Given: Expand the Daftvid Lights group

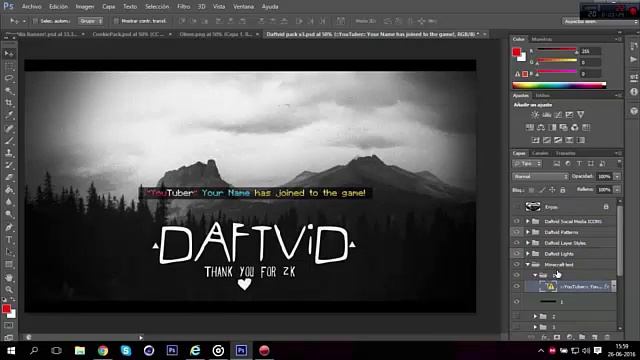Looking at the screenshot, I should click(528, 253).
